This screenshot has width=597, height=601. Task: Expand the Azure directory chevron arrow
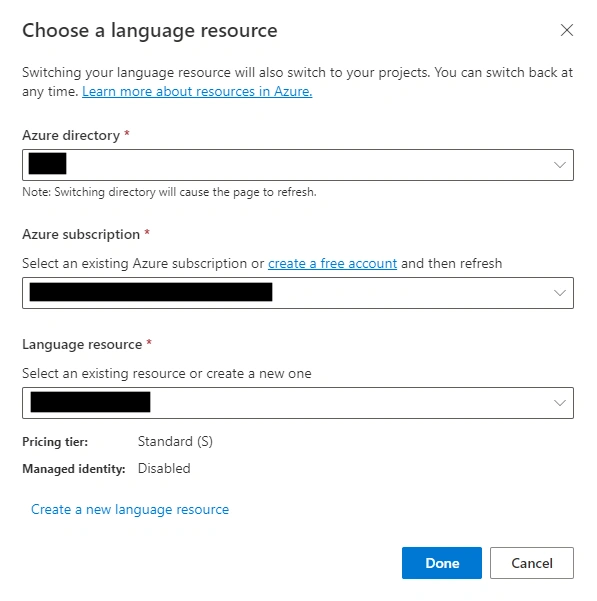[x=560, y=165]
